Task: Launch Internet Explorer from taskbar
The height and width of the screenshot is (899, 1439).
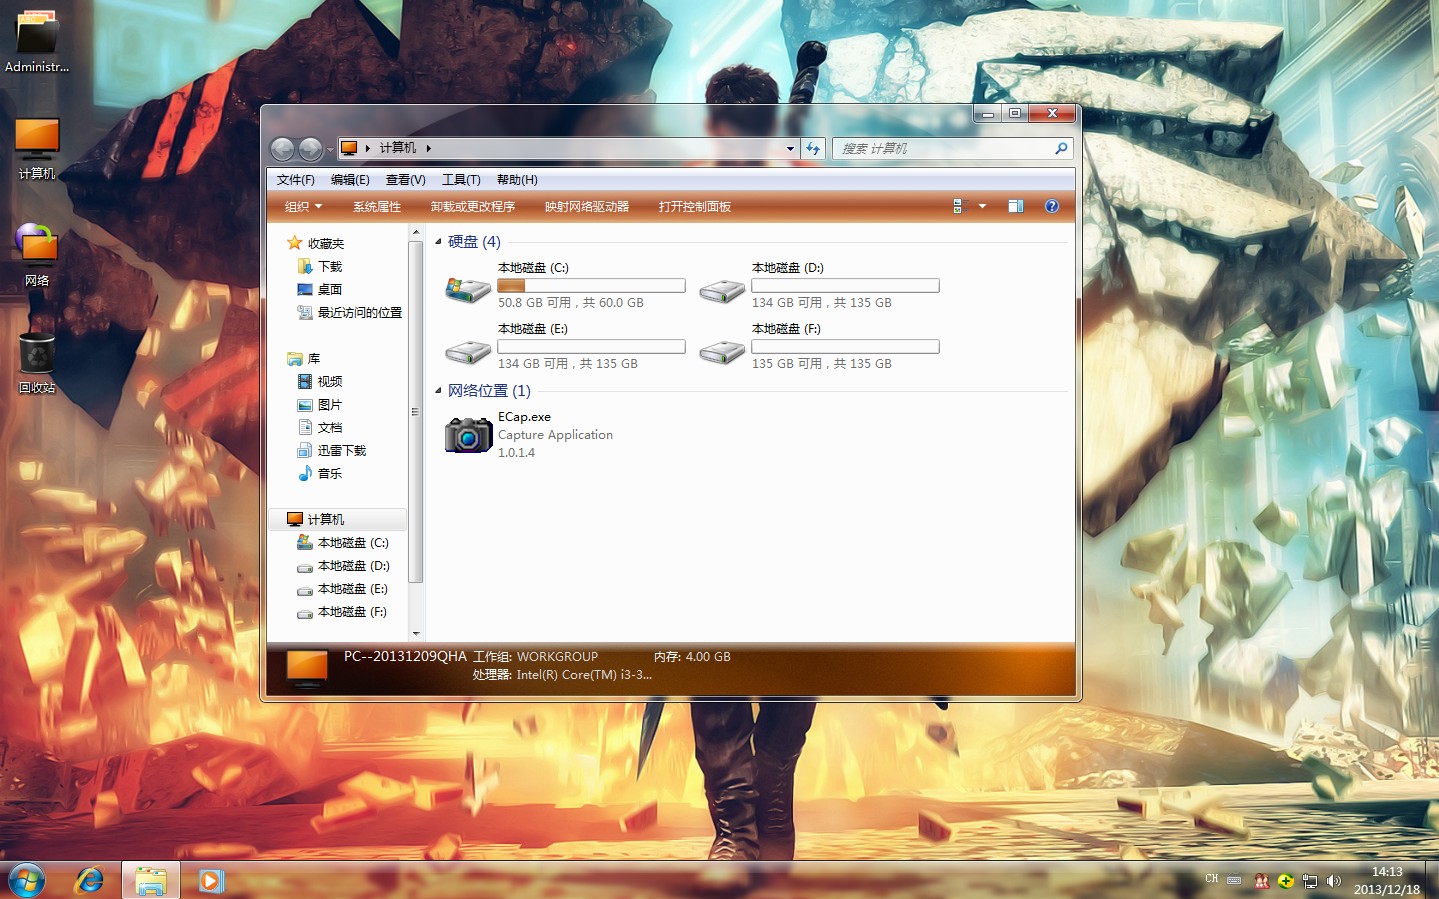Action: tap(90, 880)
